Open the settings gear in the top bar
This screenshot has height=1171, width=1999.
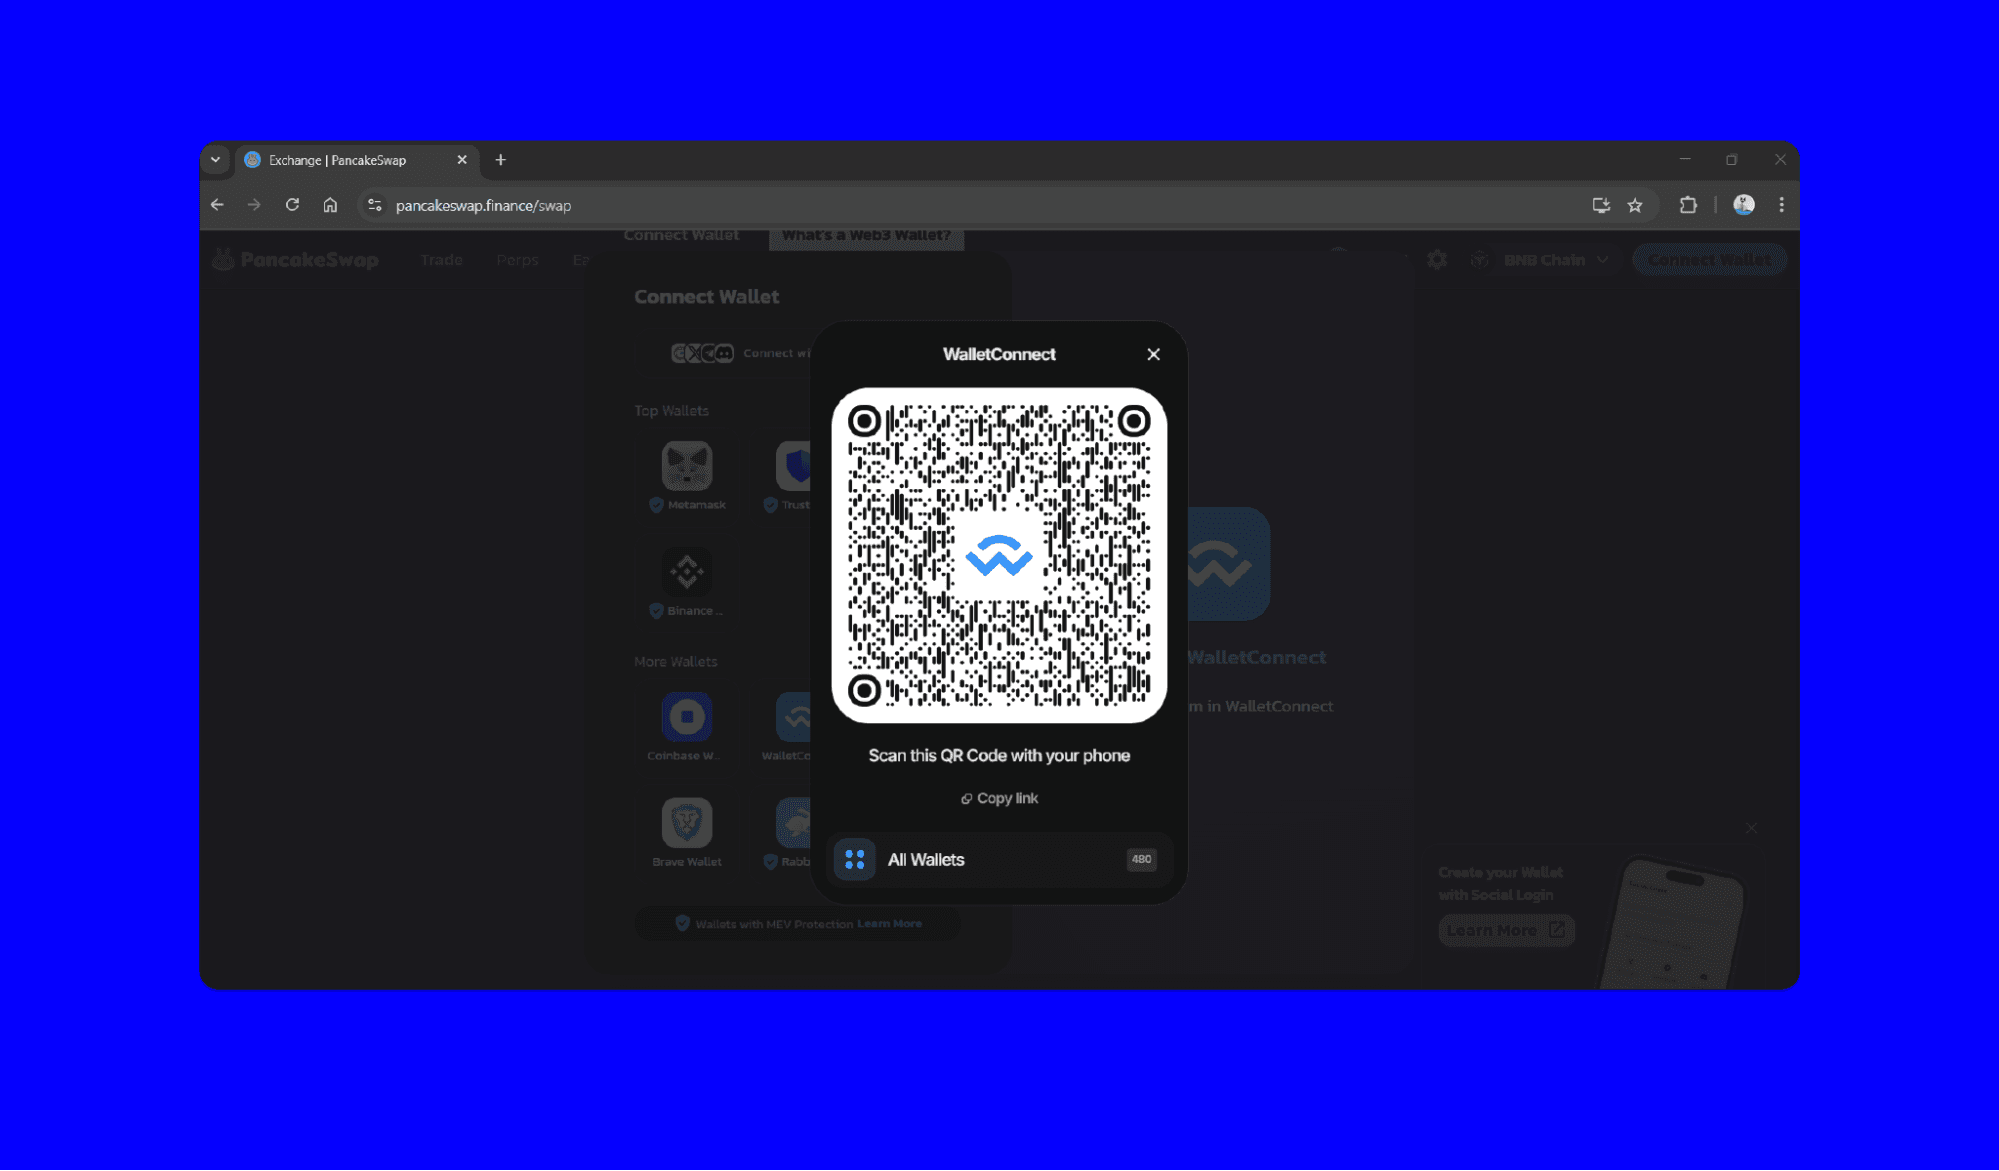click(1437, 259)
